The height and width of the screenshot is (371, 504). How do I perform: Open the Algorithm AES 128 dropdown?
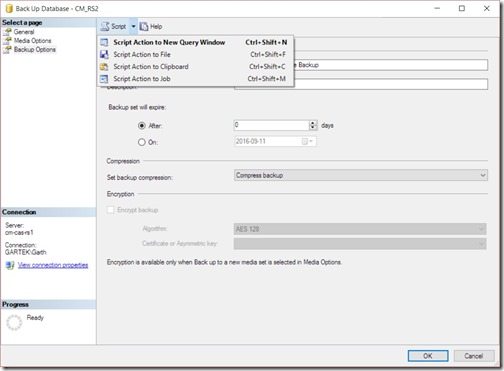pyautogui.click(x=360, y=229)
